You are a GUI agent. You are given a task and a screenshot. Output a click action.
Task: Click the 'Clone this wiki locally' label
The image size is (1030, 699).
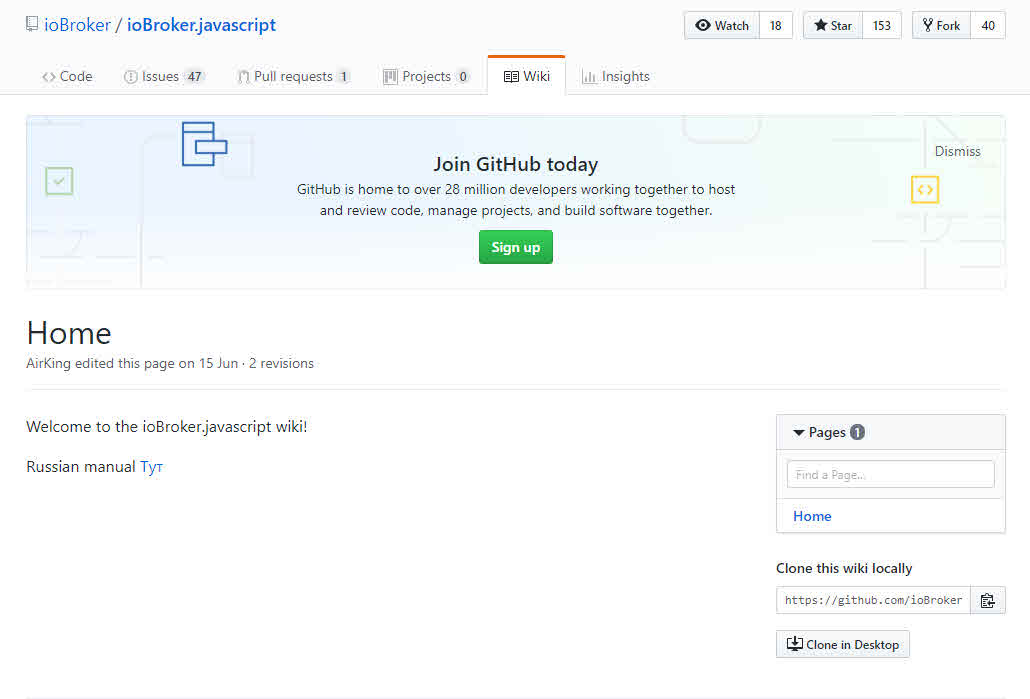click(844, 568)
